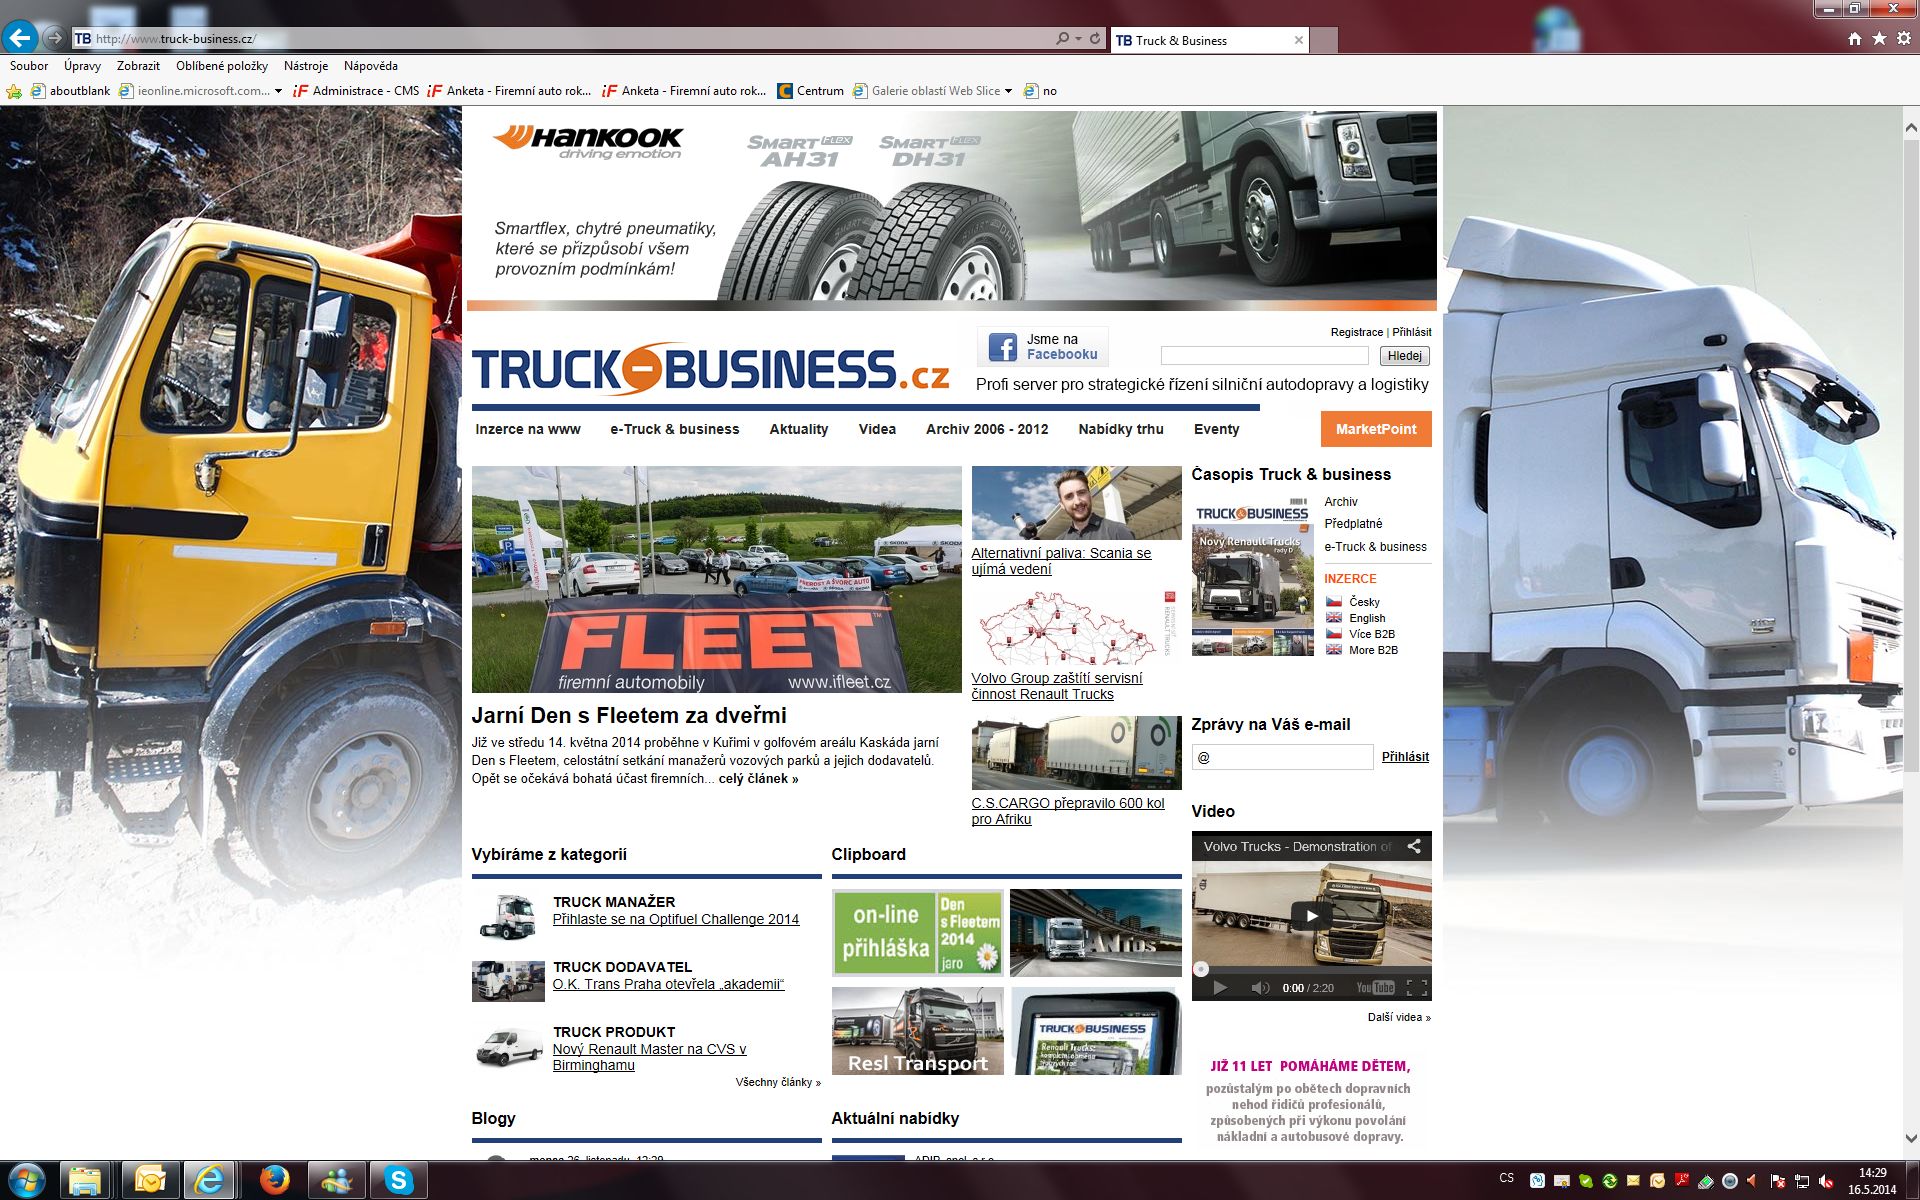The height and width of the screenshot is (1200, 1920).
Task: Open the Administrace - CMS bookmark
Action: (356, 91)
